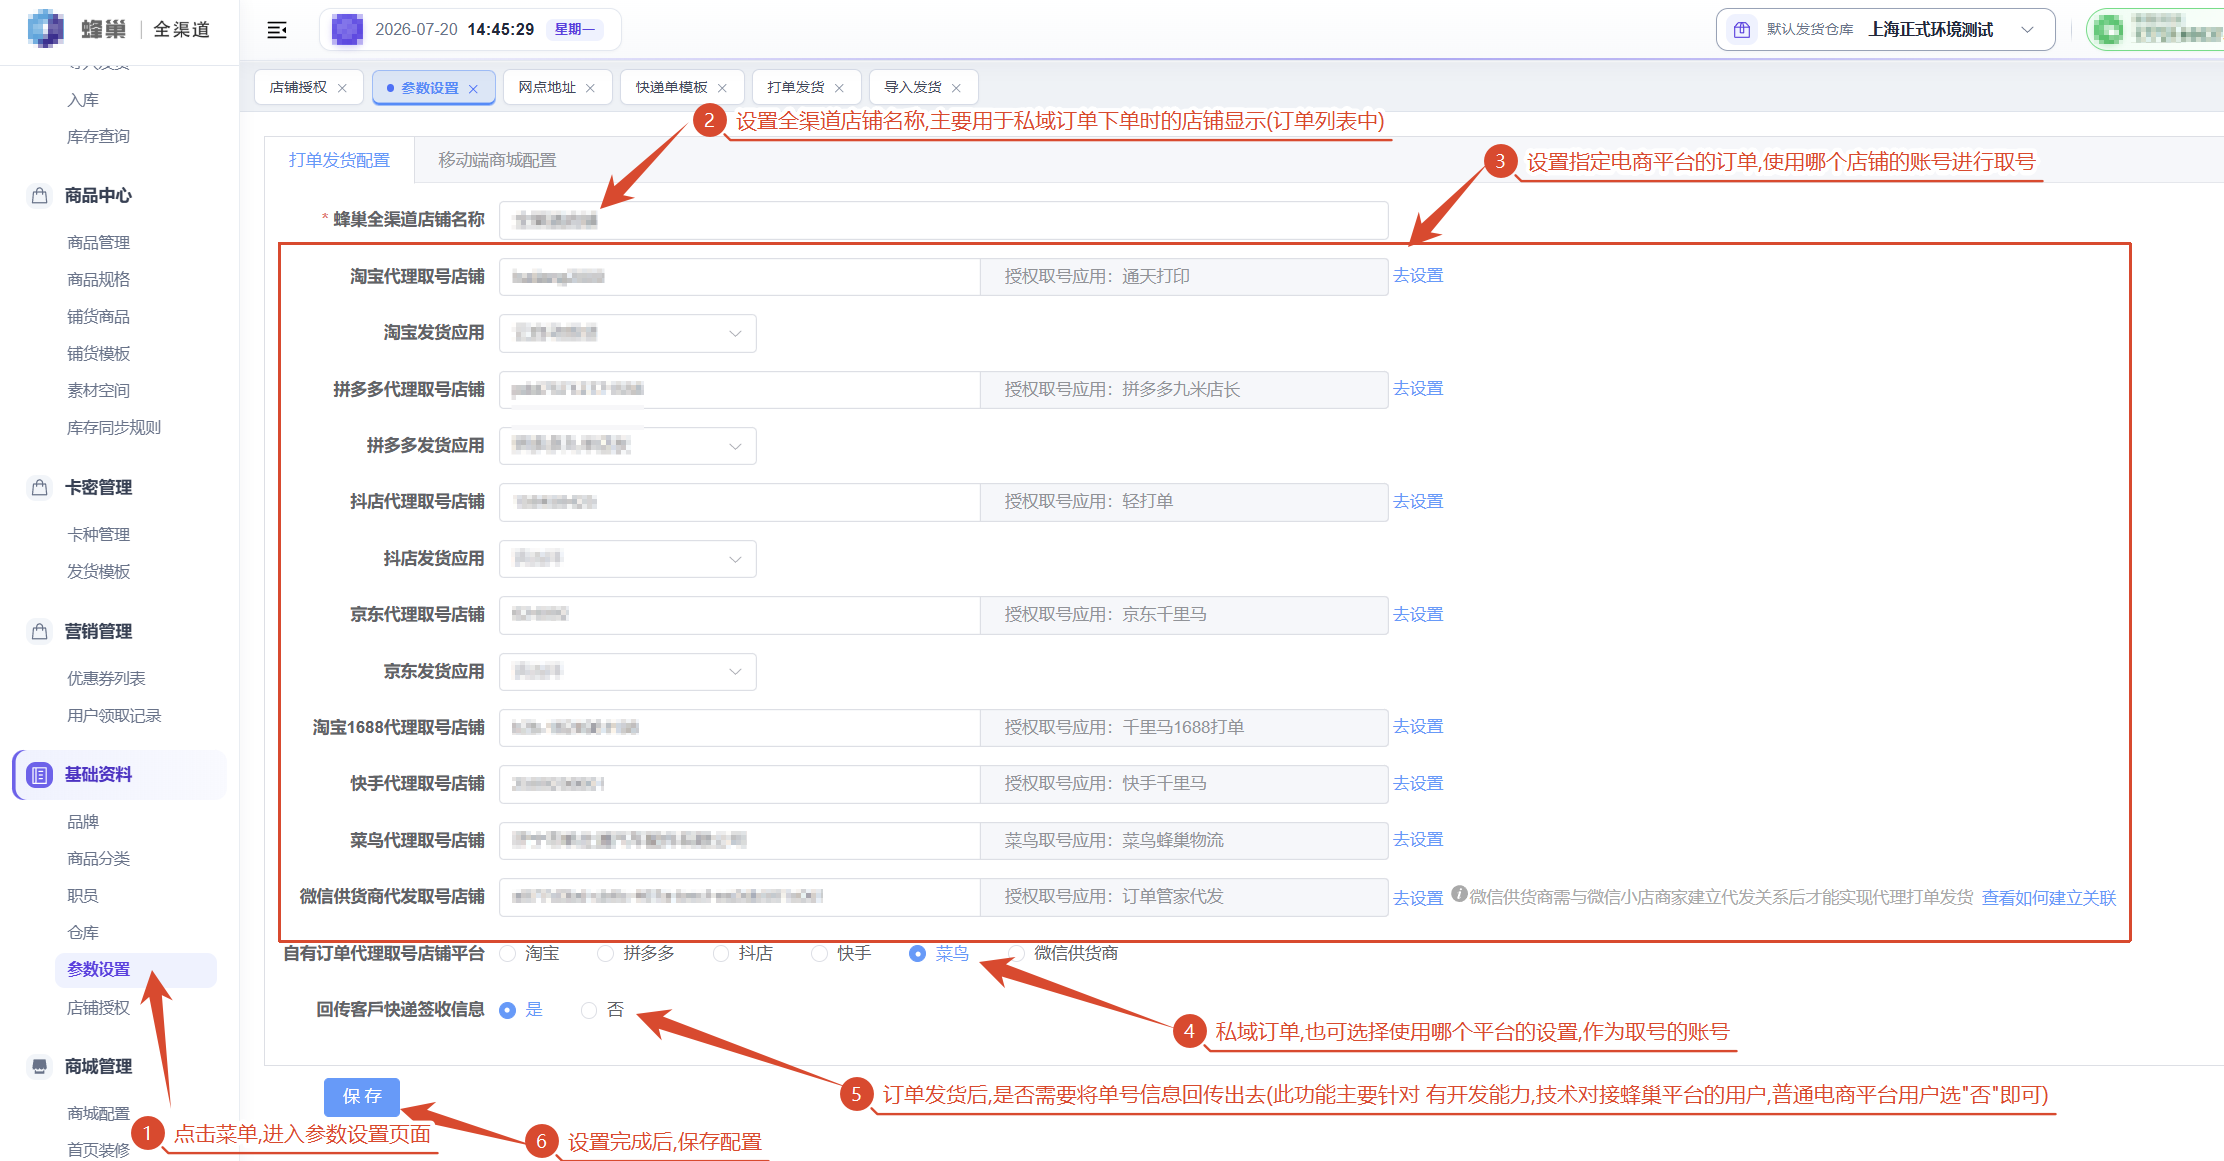Image resolution: width=2224 pixels, height=1161 pixels.
Task: Open the 查看如何建立关联 help link
Action: click(2049, 899)
